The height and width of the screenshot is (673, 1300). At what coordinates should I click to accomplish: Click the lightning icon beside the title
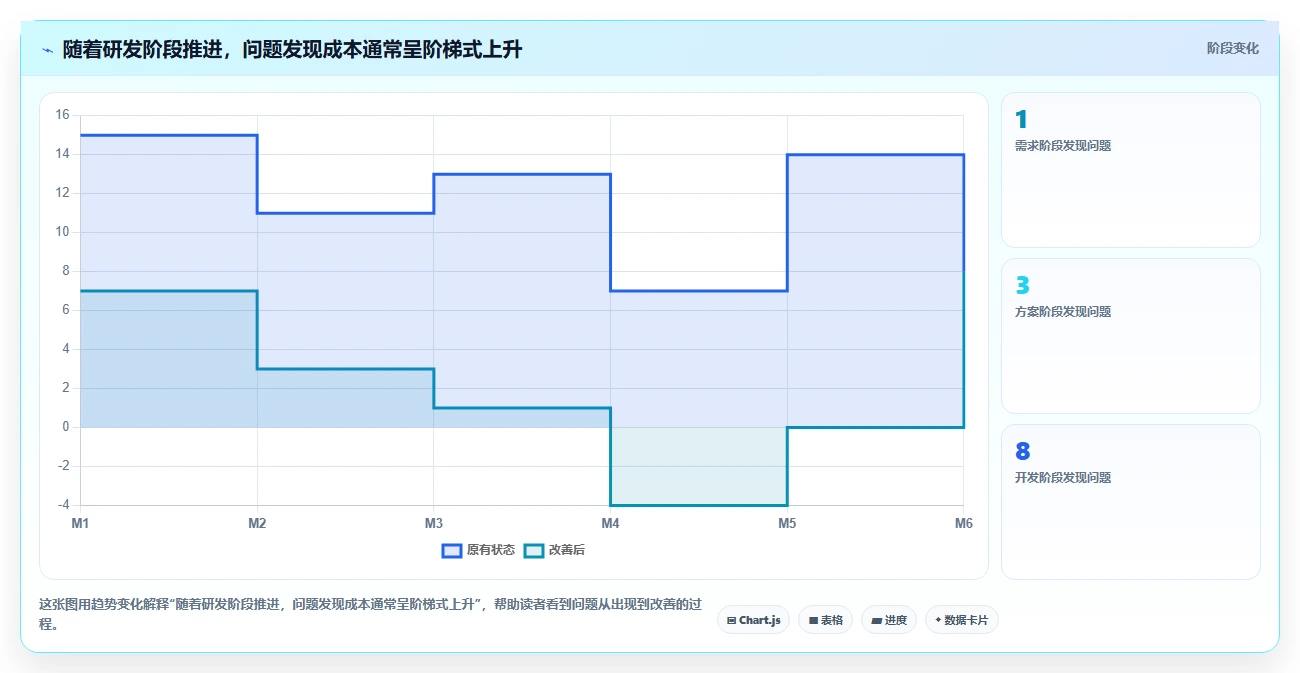(x=47, y=50)
